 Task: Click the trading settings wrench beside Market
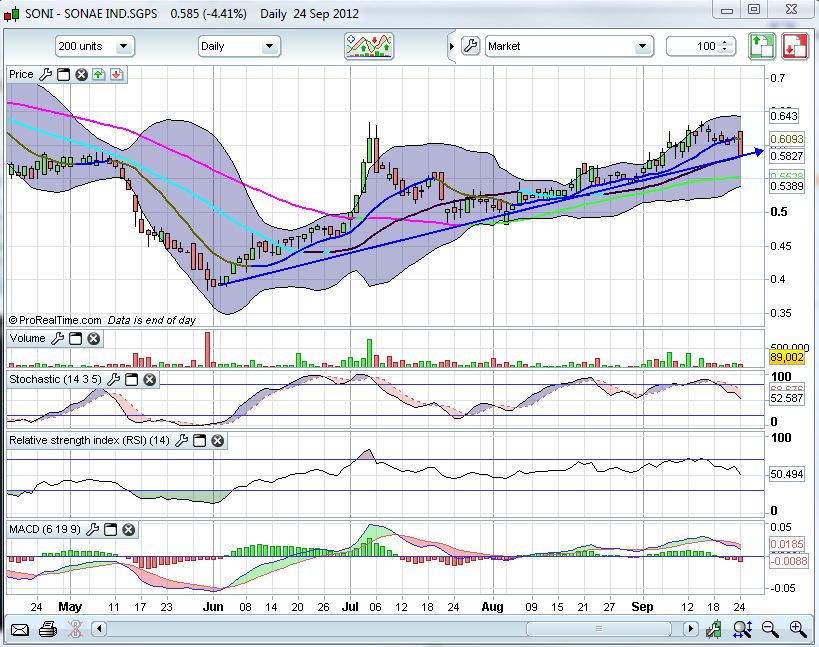[470, 46]
